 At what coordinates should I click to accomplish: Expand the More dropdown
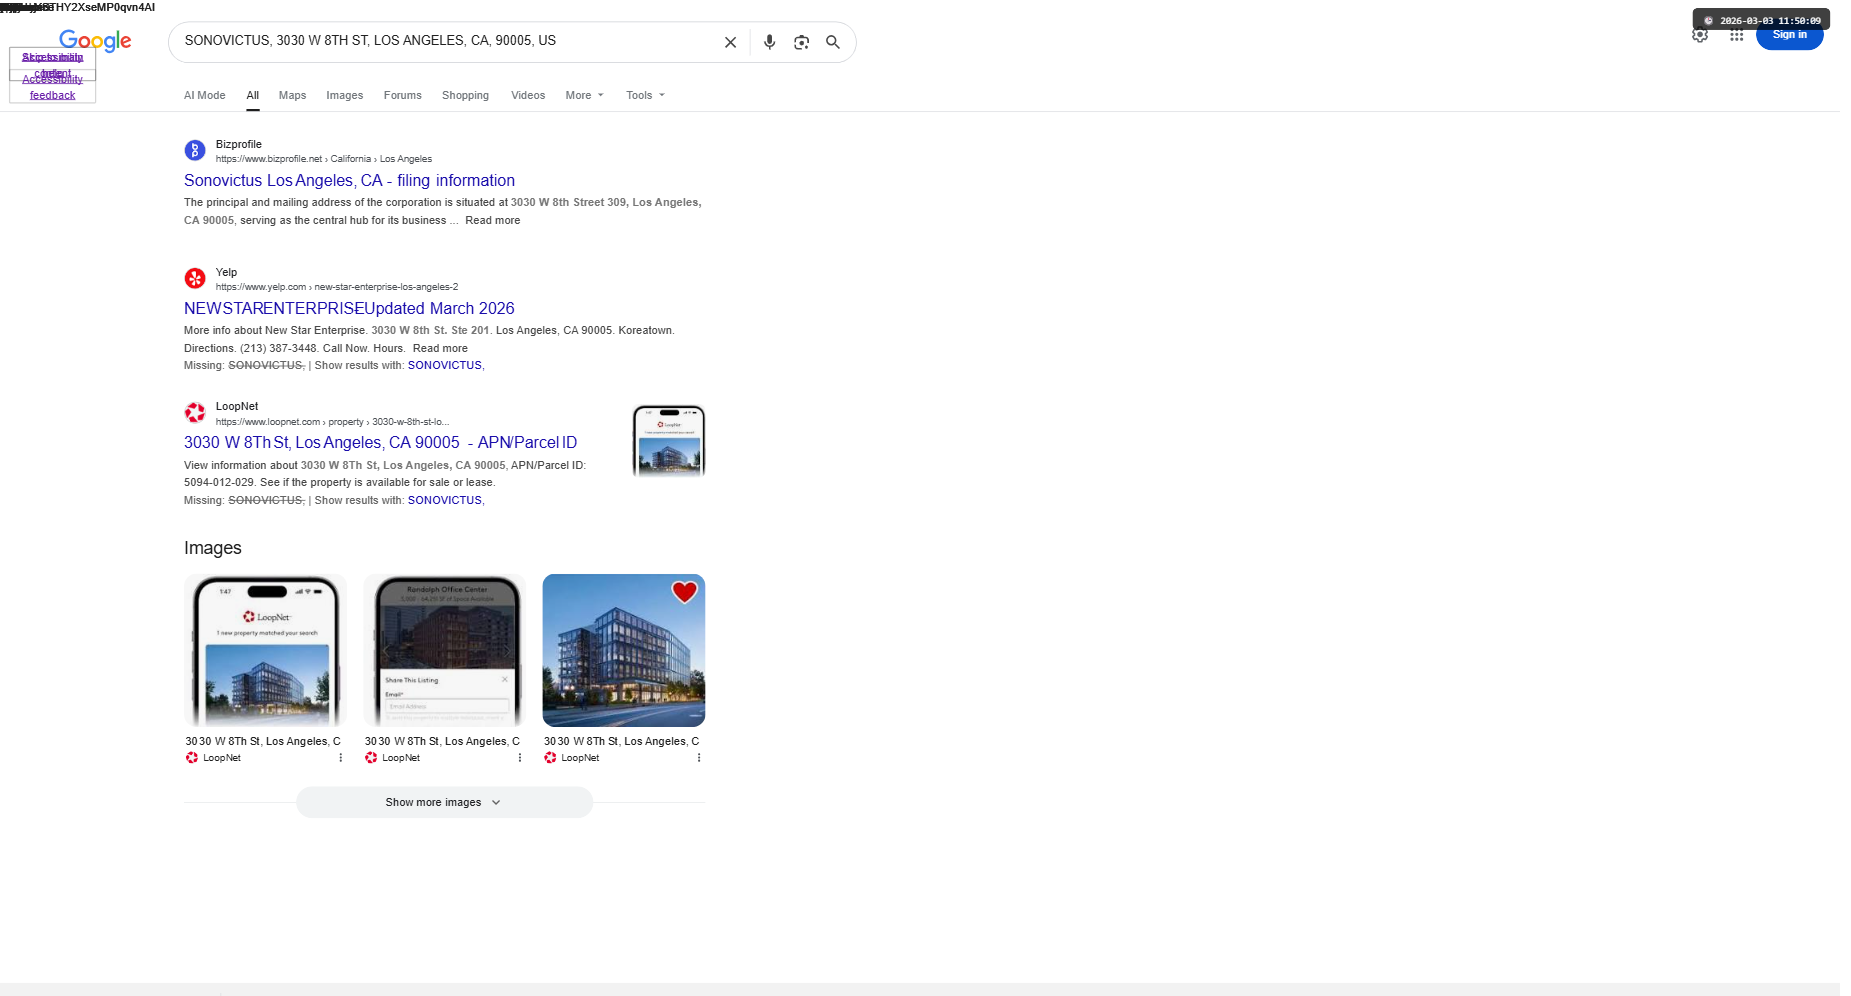pyautogui.click(x=585, y=96)
